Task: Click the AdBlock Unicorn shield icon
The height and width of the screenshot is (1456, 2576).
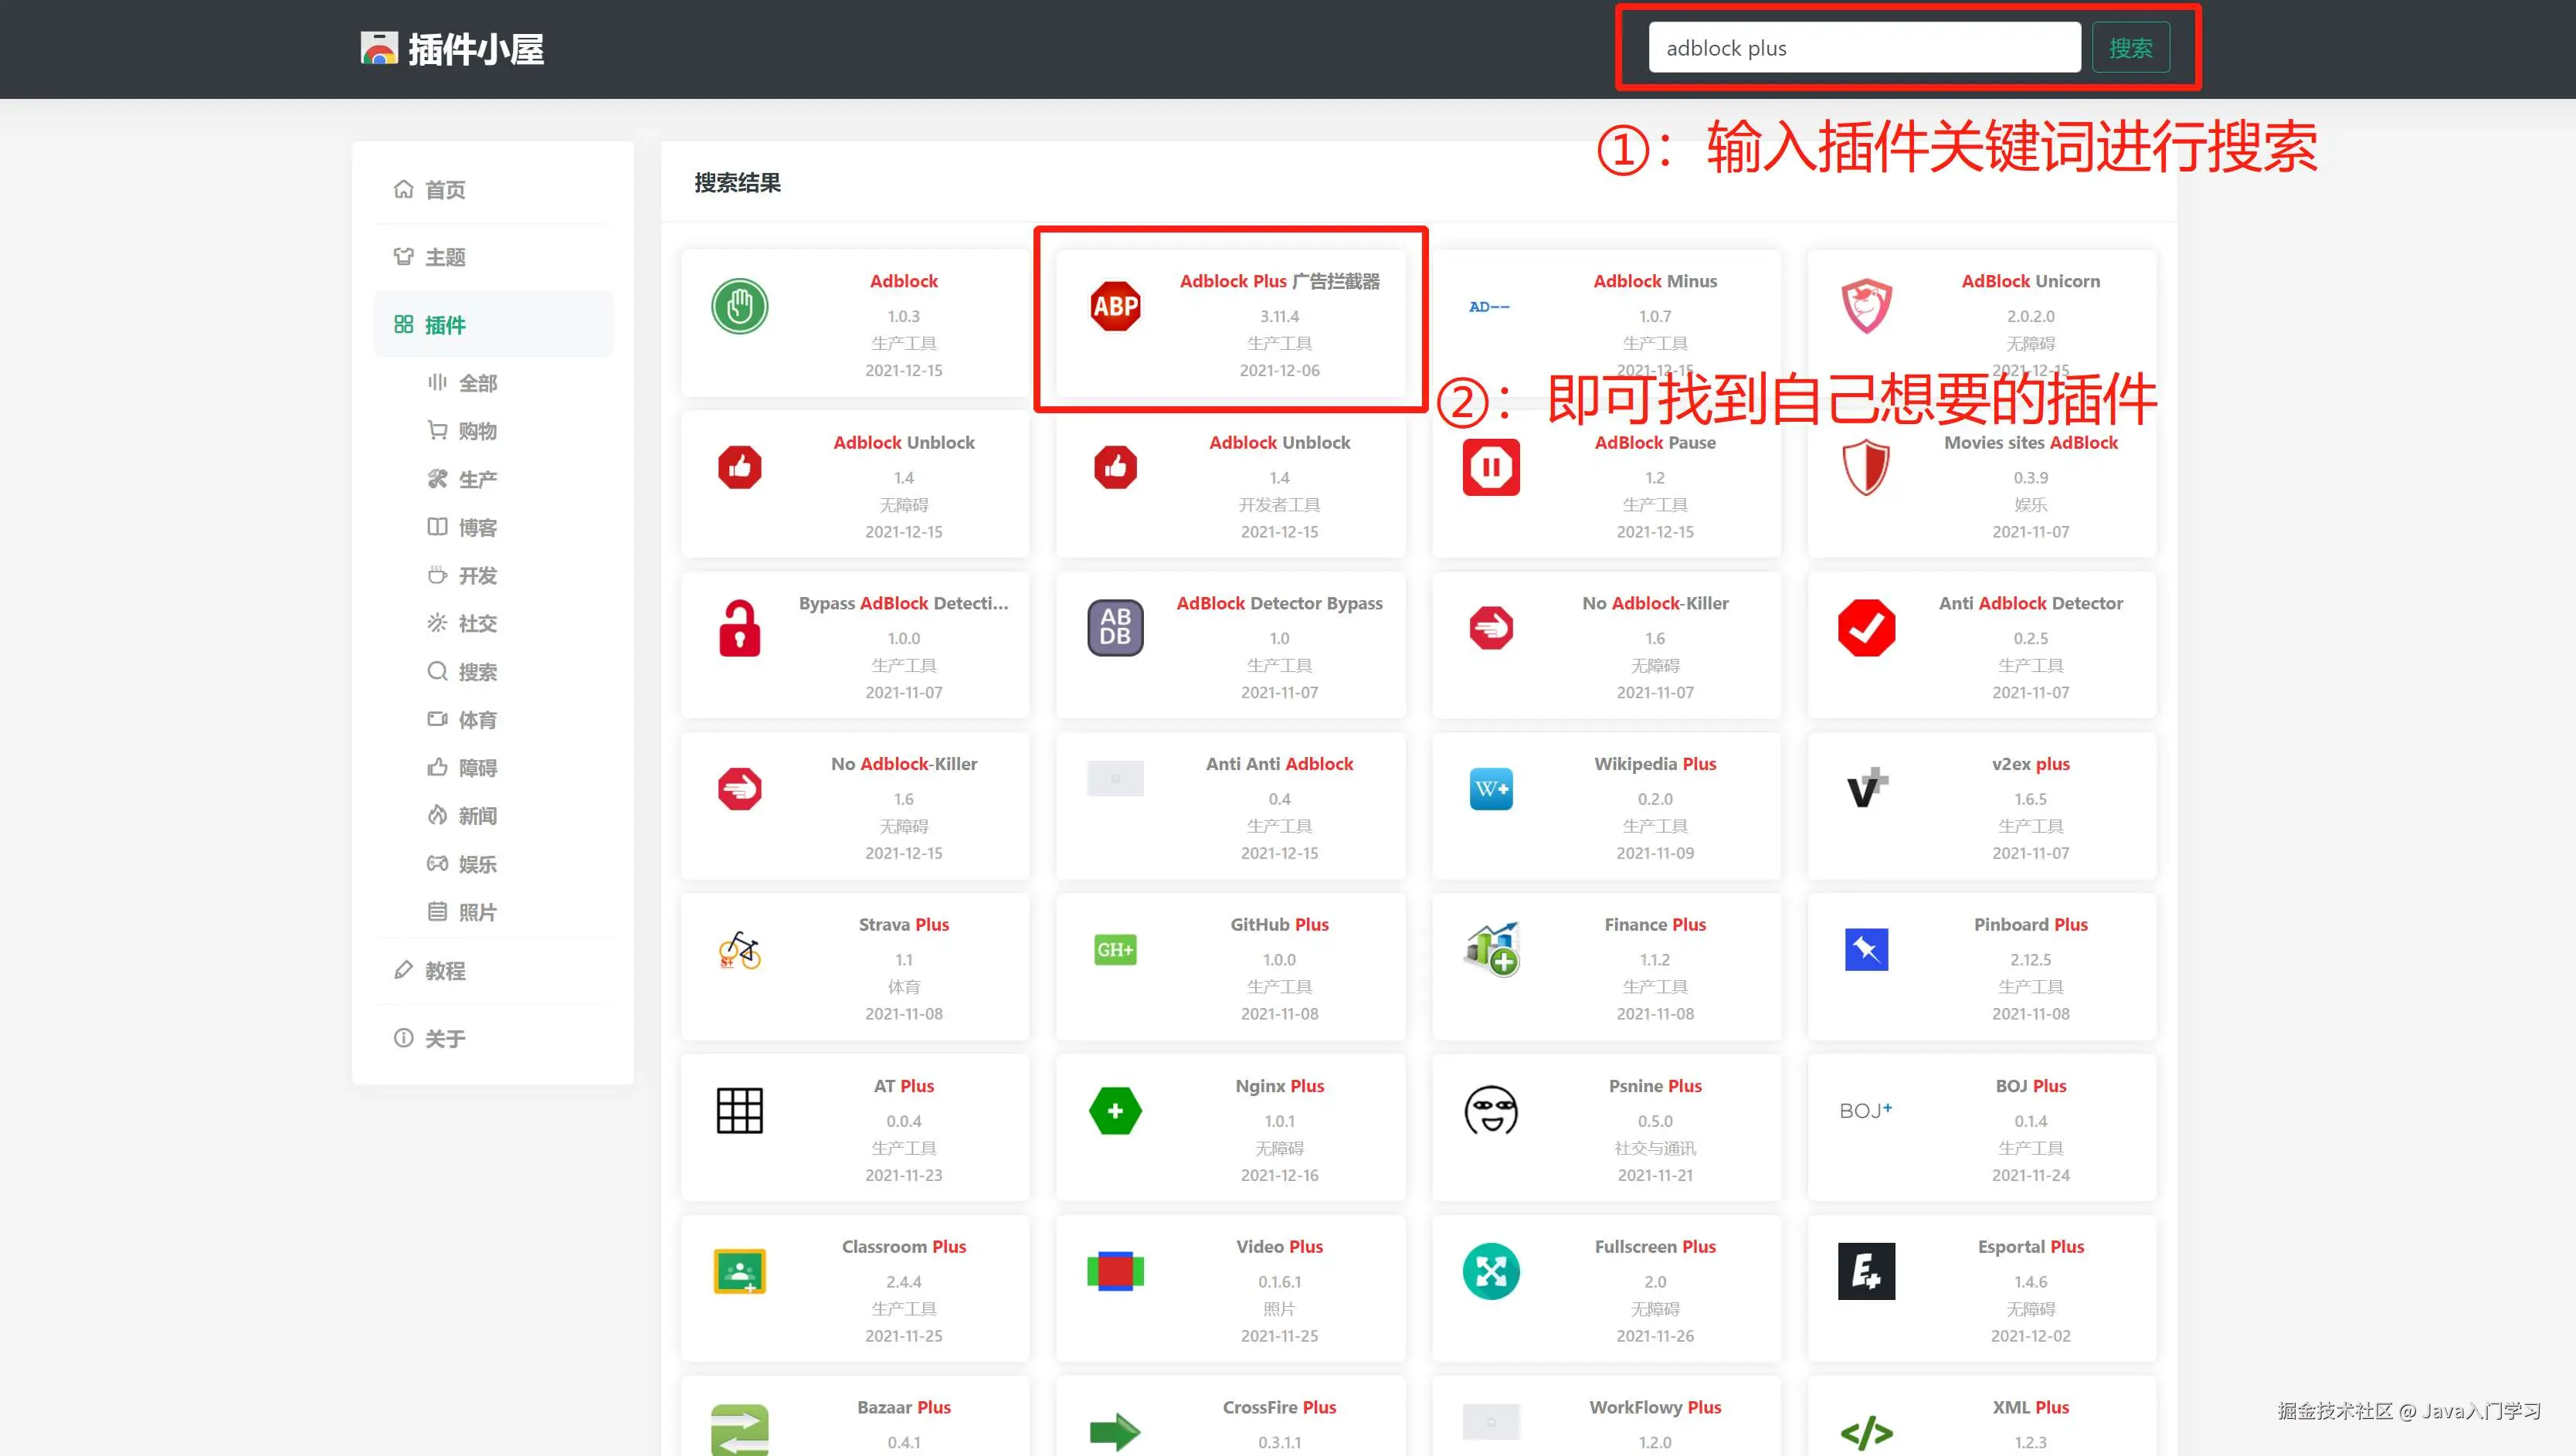Action: click(1866, 306)
